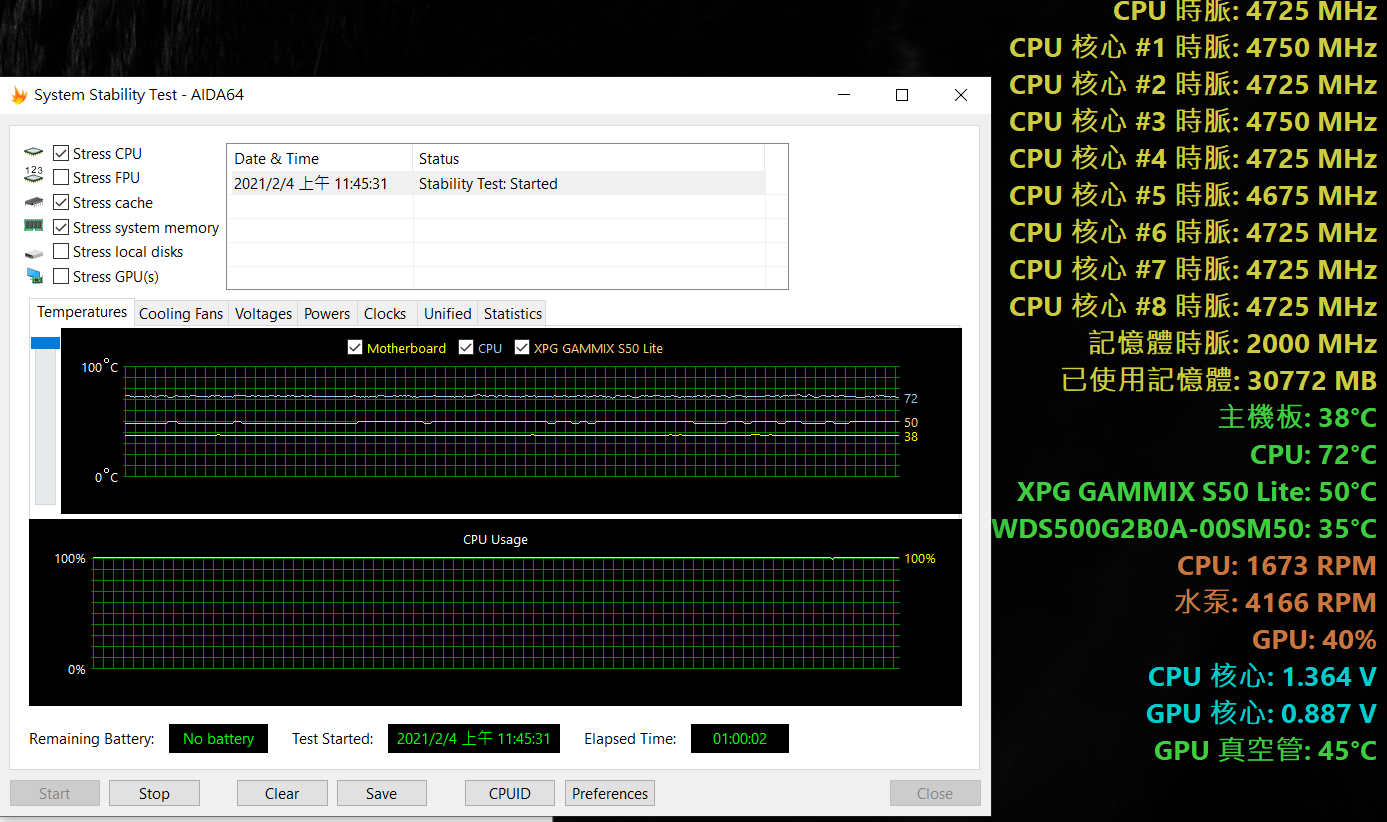The image size is (1387, 822).
Task: Save the stability test results
Action: (381, 793)
